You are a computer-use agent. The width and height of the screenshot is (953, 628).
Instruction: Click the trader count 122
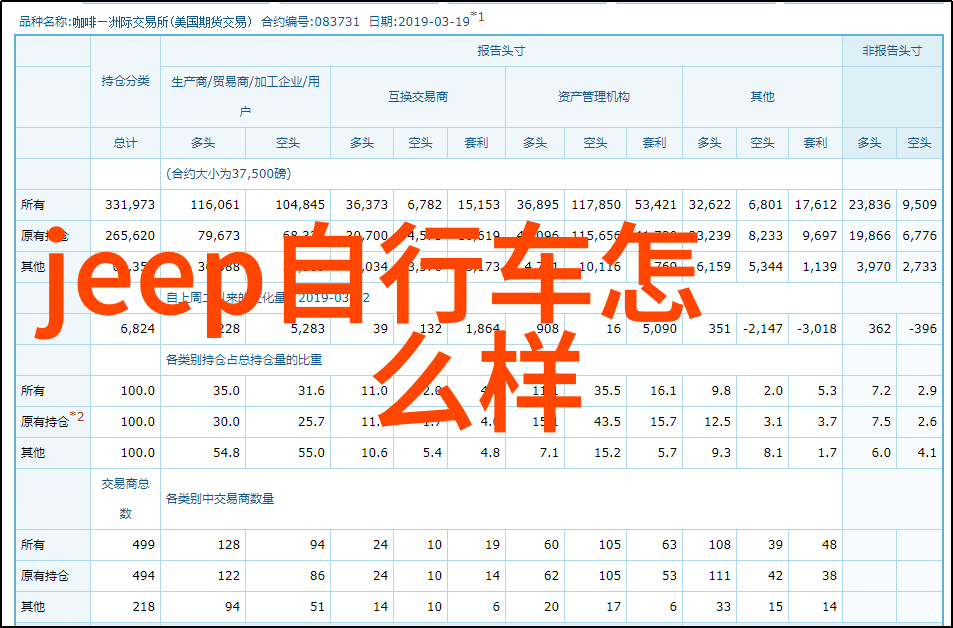(229, 576)
